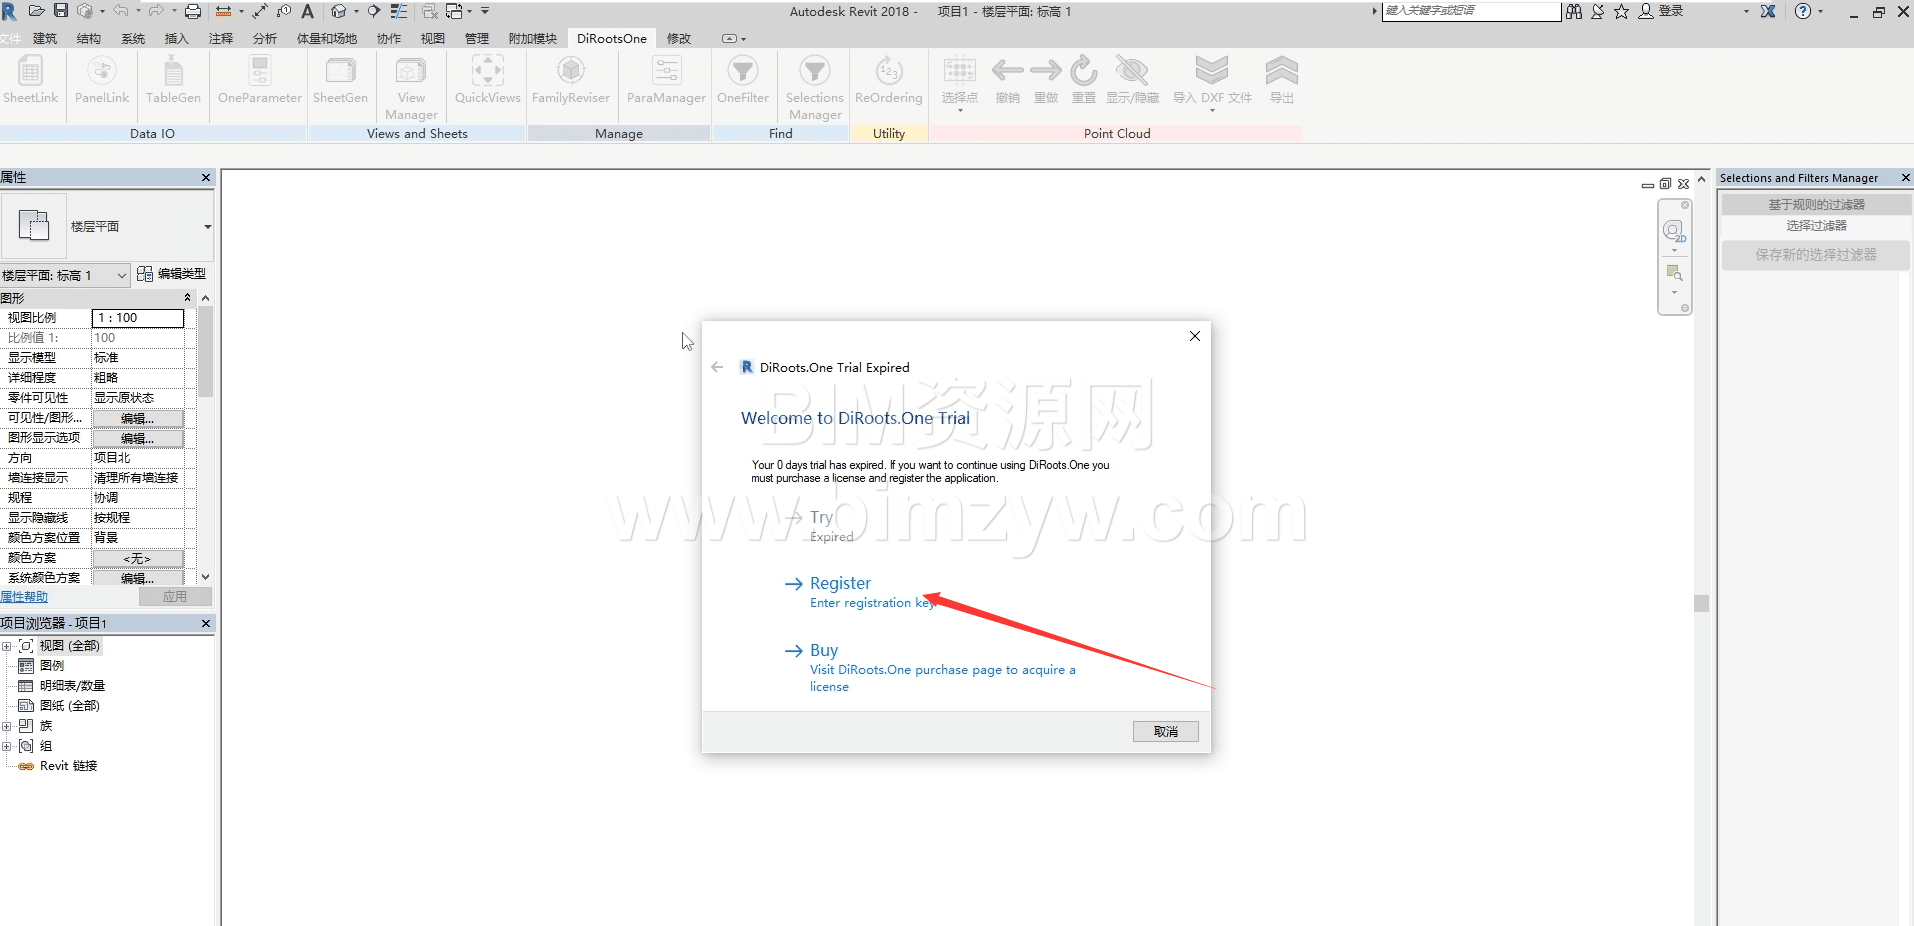The image size is (1914, 926).
Task: Go back in the trial dialog
Action: tap(717, 367)
